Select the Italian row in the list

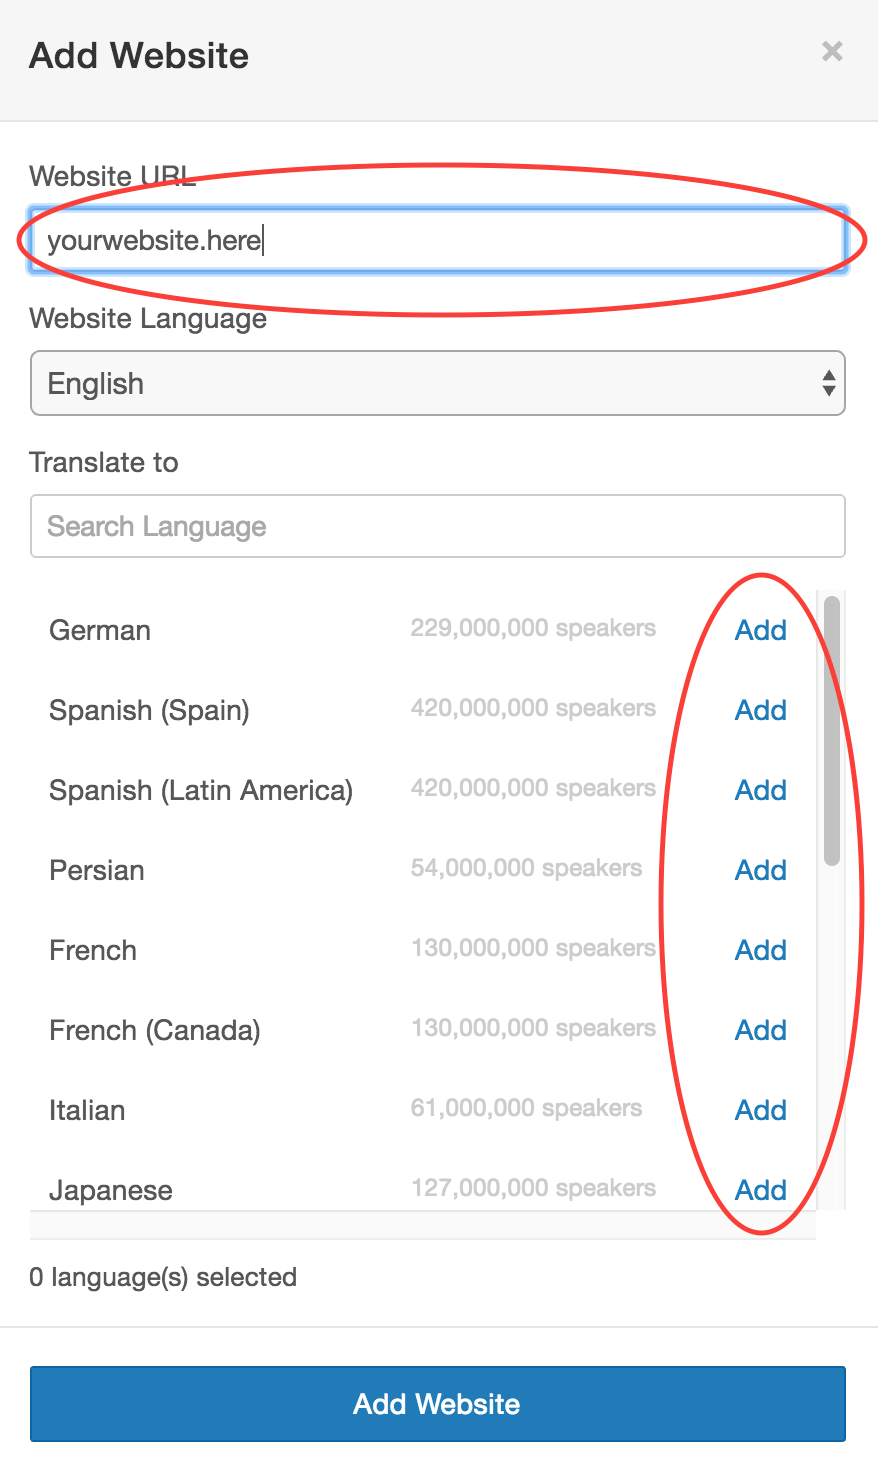pyautogui.click(x=86, y=1110)
